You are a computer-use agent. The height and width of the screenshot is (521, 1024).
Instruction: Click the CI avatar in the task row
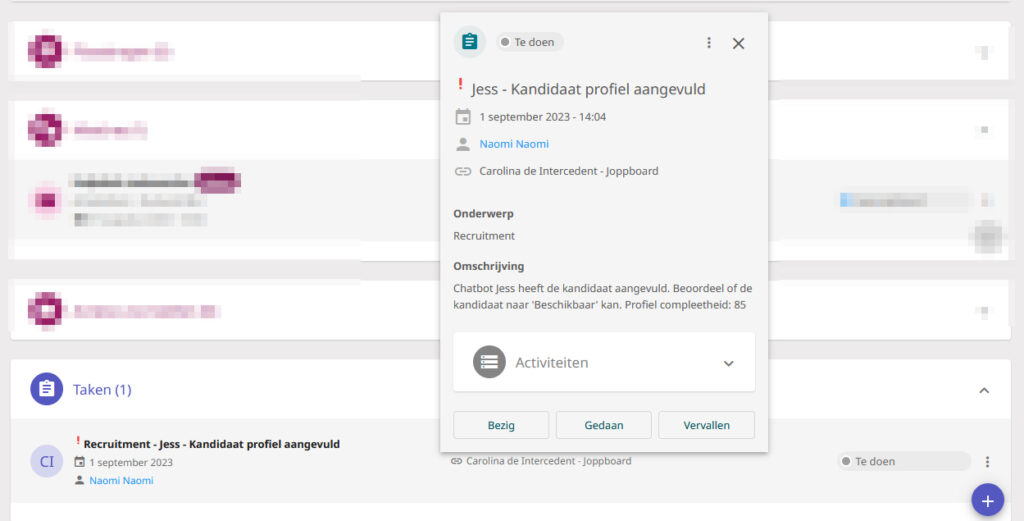click(x=47, y=462)
